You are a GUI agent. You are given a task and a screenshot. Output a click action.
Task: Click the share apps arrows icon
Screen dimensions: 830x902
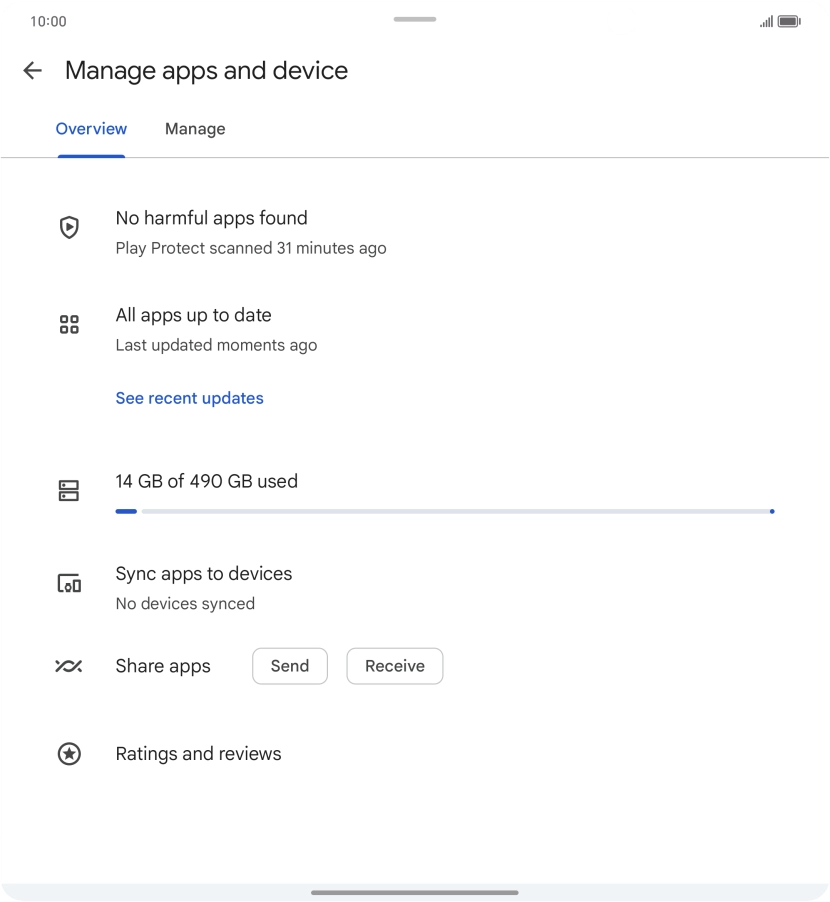coord(69,666)
